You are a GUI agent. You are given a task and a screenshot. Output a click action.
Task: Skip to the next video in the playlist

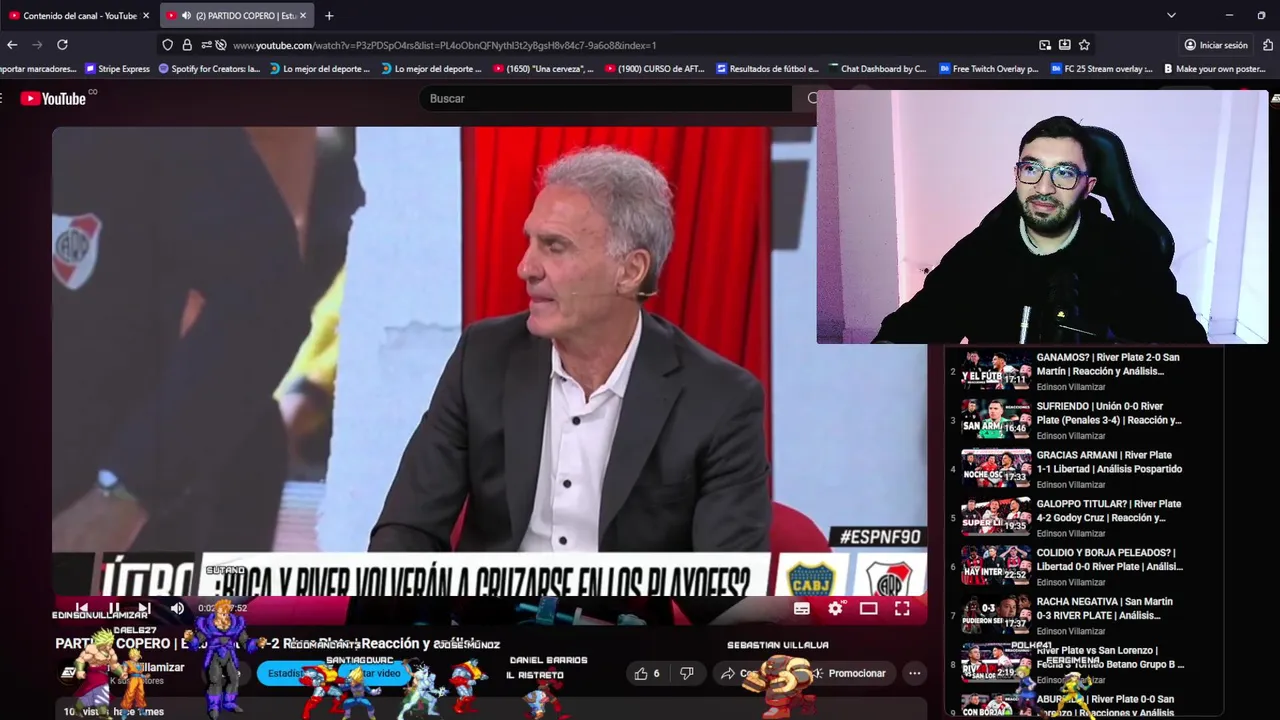144,608
